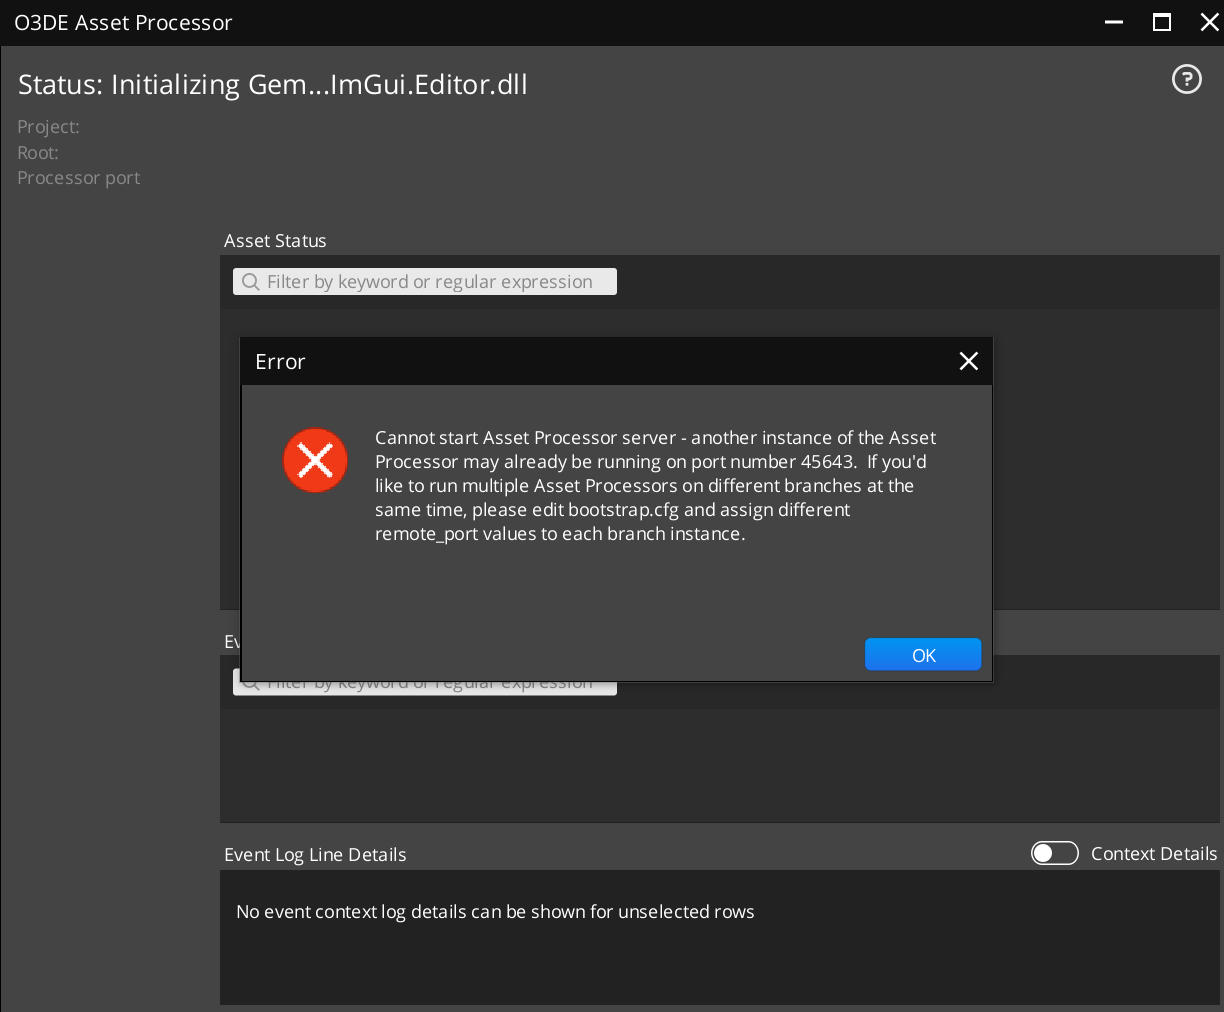Image resolution: width=1224 pixels, height=1012 pixels.
Task: Click the question mark help button
Action: pyautogui.click(x=1186, y=79)
